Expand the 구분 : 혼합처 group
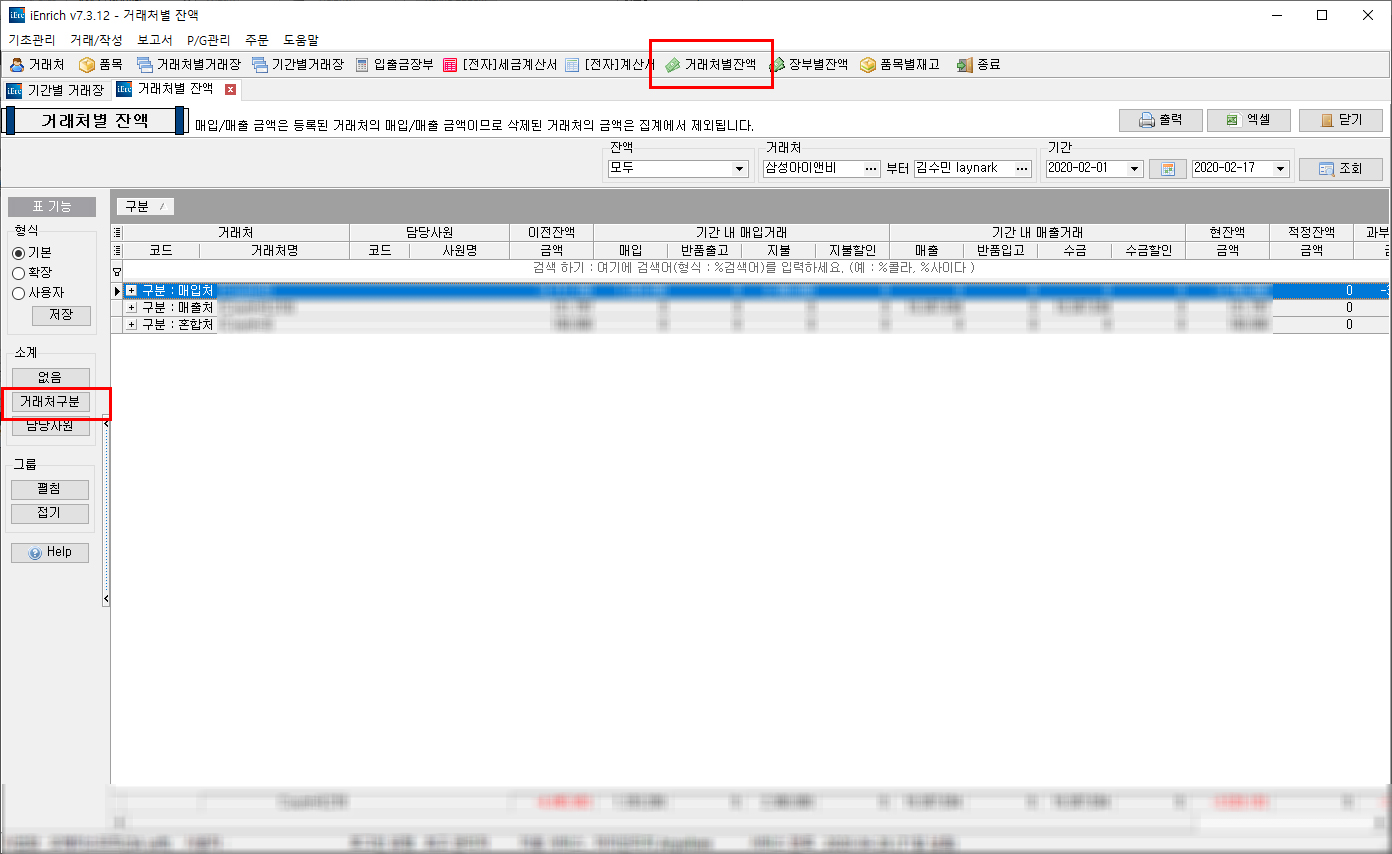This screenshot has width=1392, height=854. coord(131,324)
